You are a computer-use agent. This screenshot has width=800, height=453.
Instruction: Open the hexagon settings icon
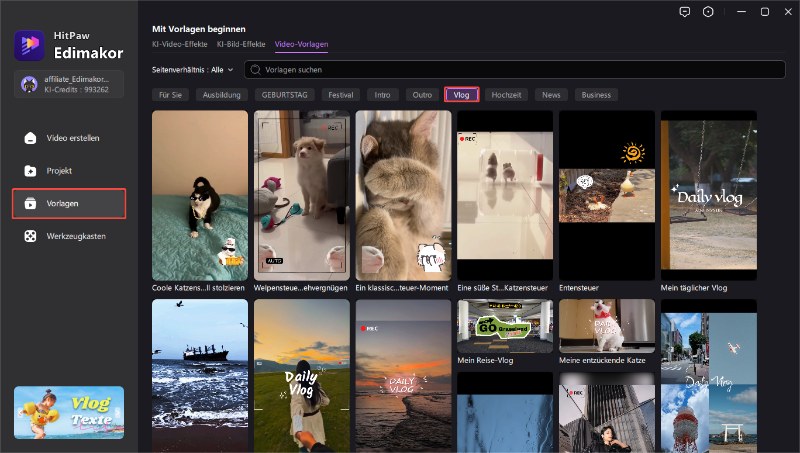click(x=709, y=12)
